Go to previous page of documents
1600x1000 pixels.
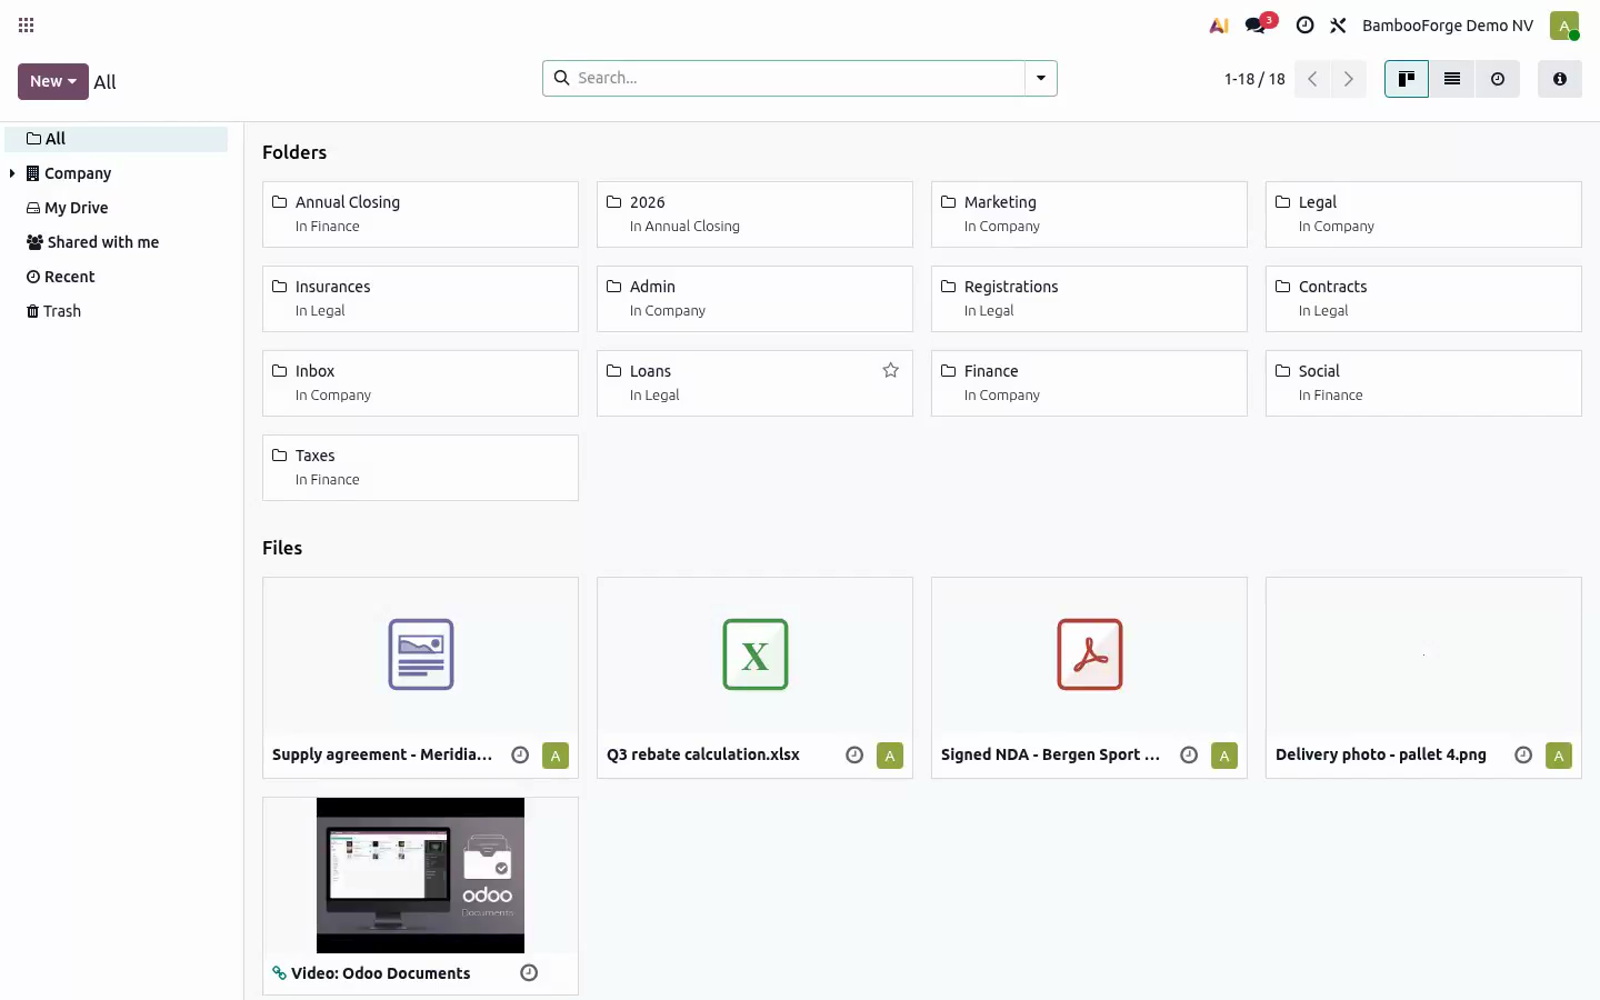(1312, 79)
